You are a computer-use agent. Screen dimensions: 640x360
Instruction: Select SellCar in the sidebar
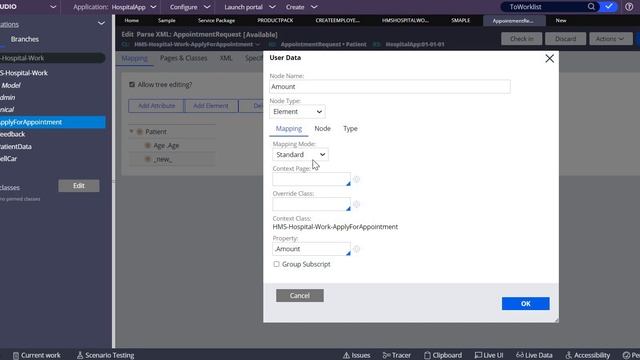point(9,158)
